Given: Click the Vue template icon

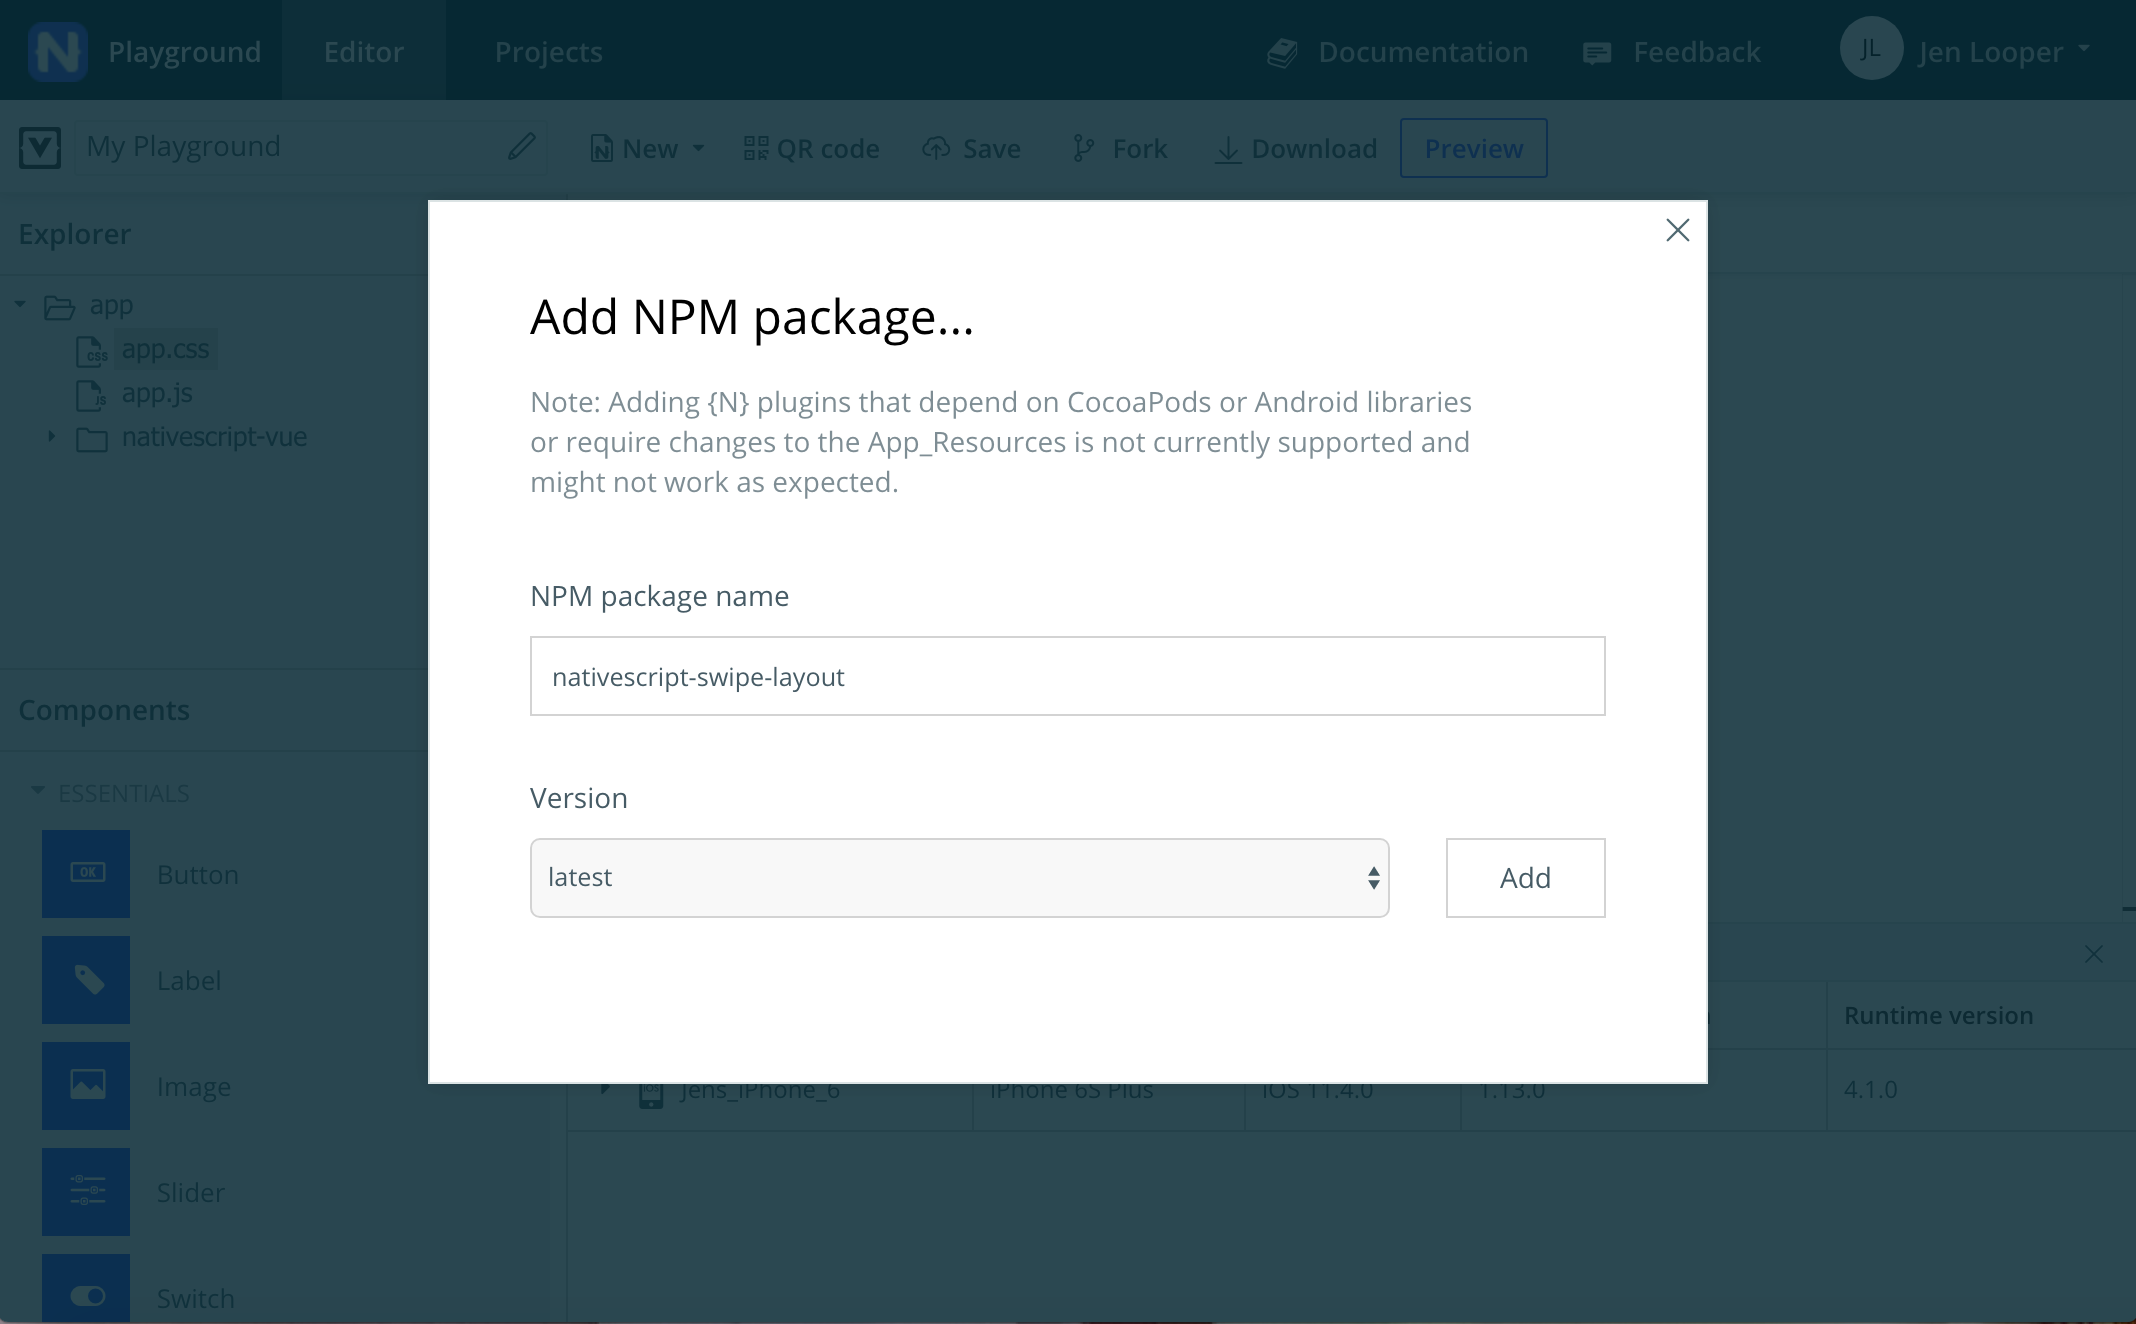Looking at the screenshot, I should pyautogui.click(x=40, y=148).
